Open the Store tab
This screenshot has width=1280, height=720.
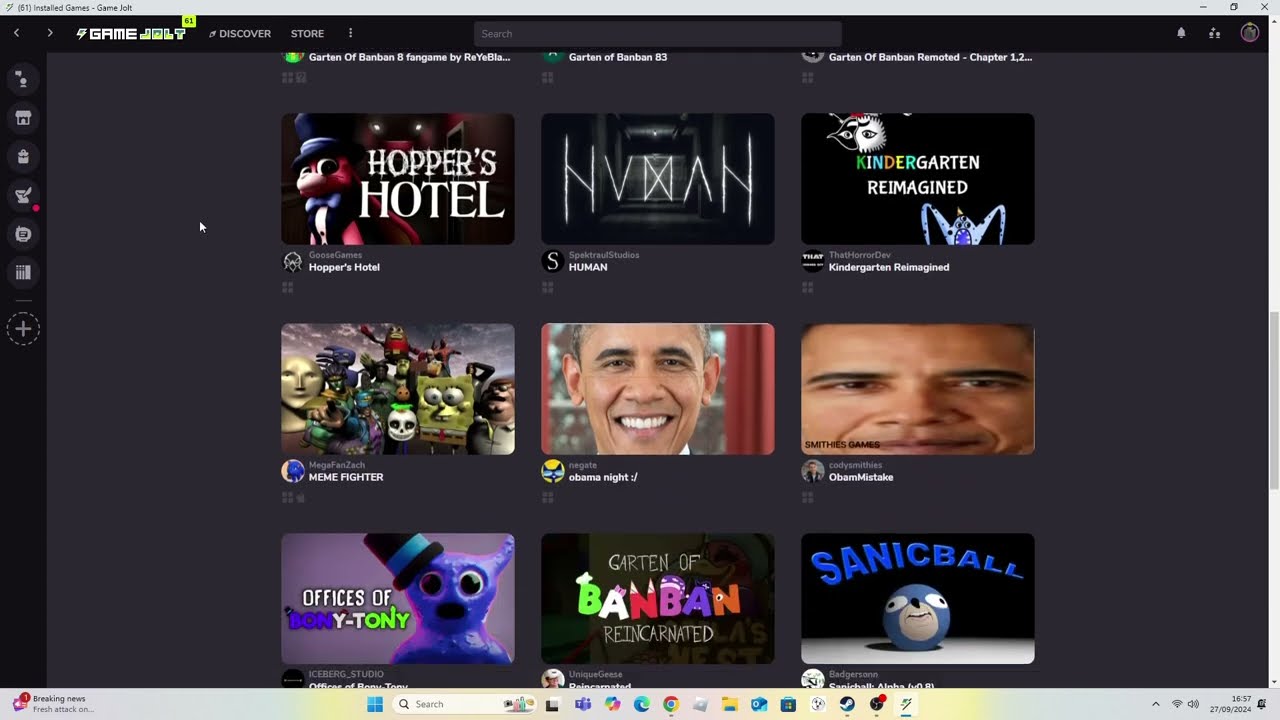tap(307, 33)
